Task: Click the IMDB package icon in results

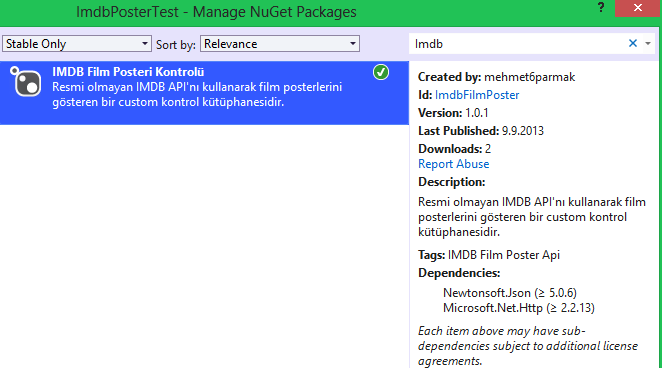Action: pos(26,81)
